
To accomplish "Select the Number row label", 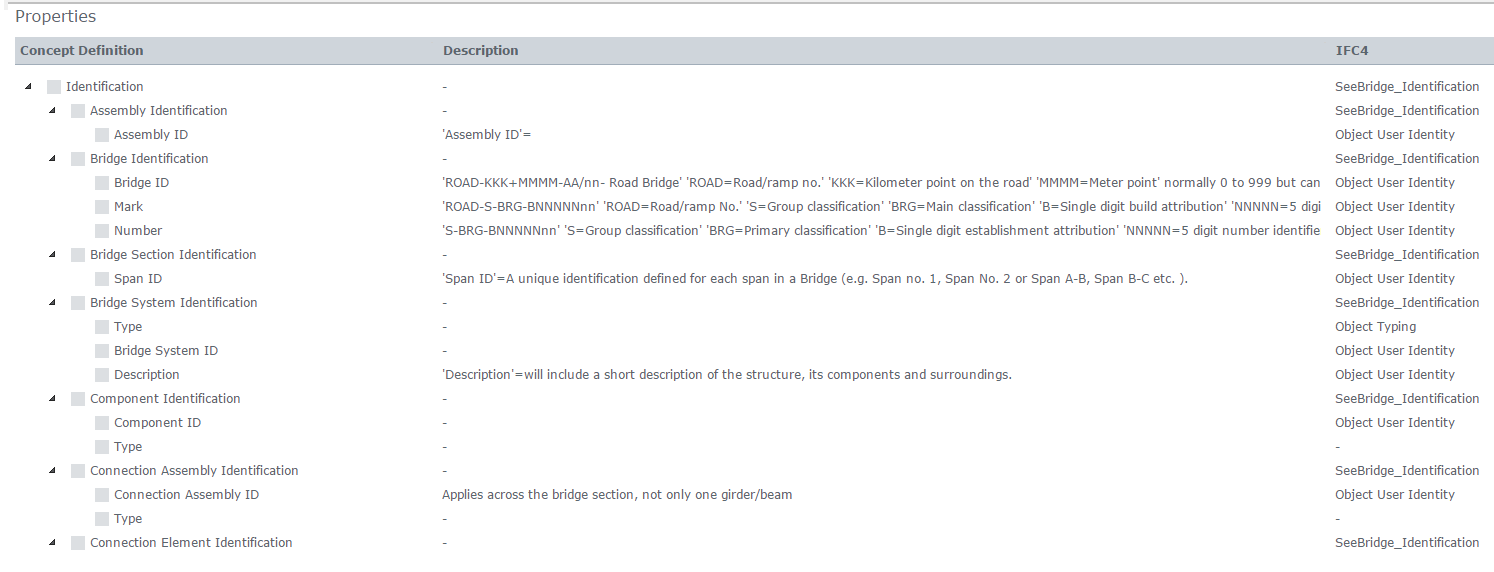I will coord(138,231).
